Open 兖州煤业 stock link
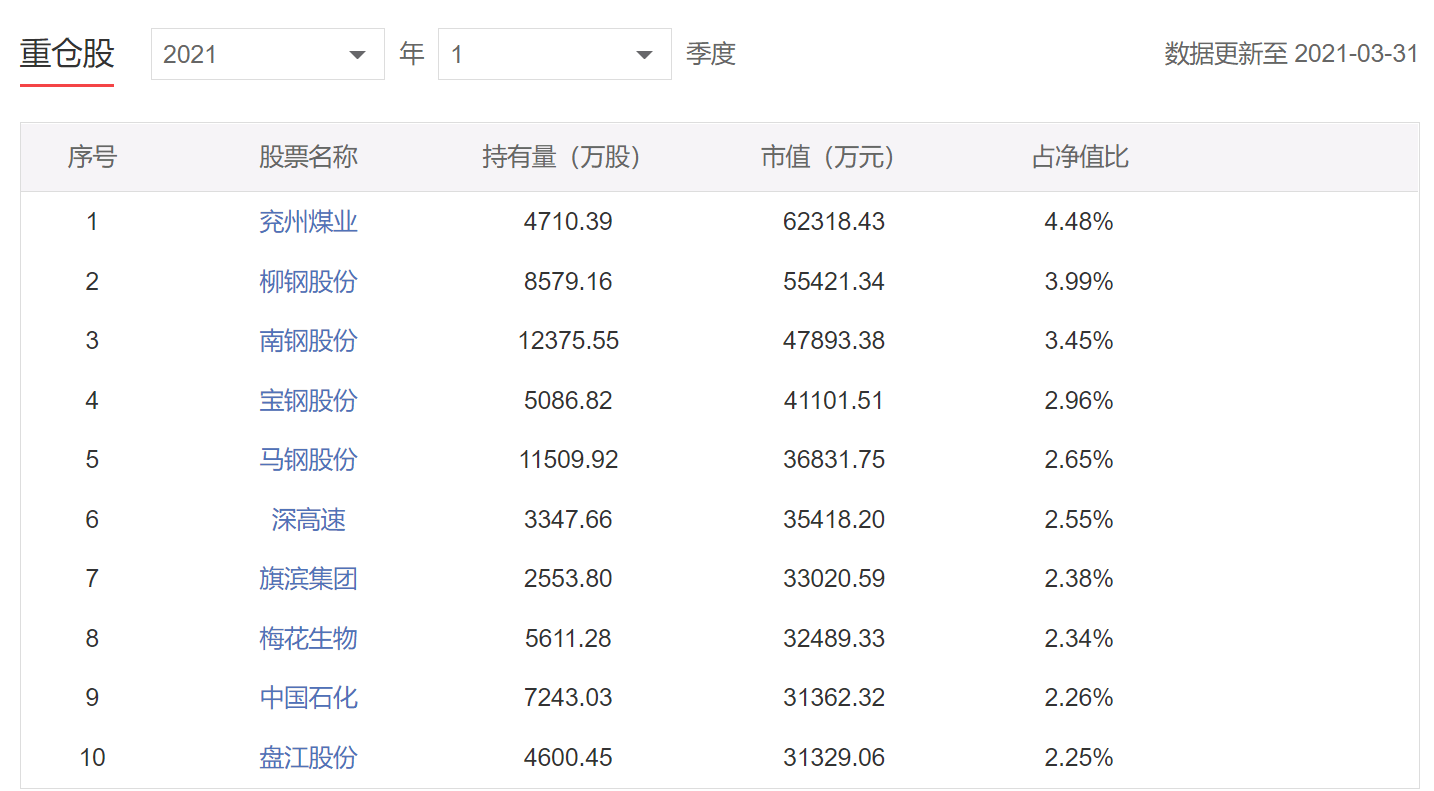This screenshot has height=791, width=1434. tap(308, 222)
